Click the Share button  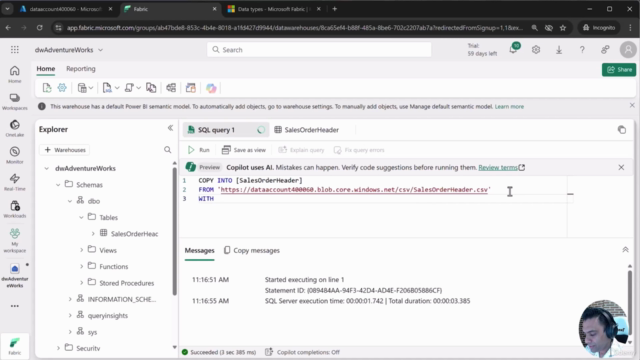[619, 70]
